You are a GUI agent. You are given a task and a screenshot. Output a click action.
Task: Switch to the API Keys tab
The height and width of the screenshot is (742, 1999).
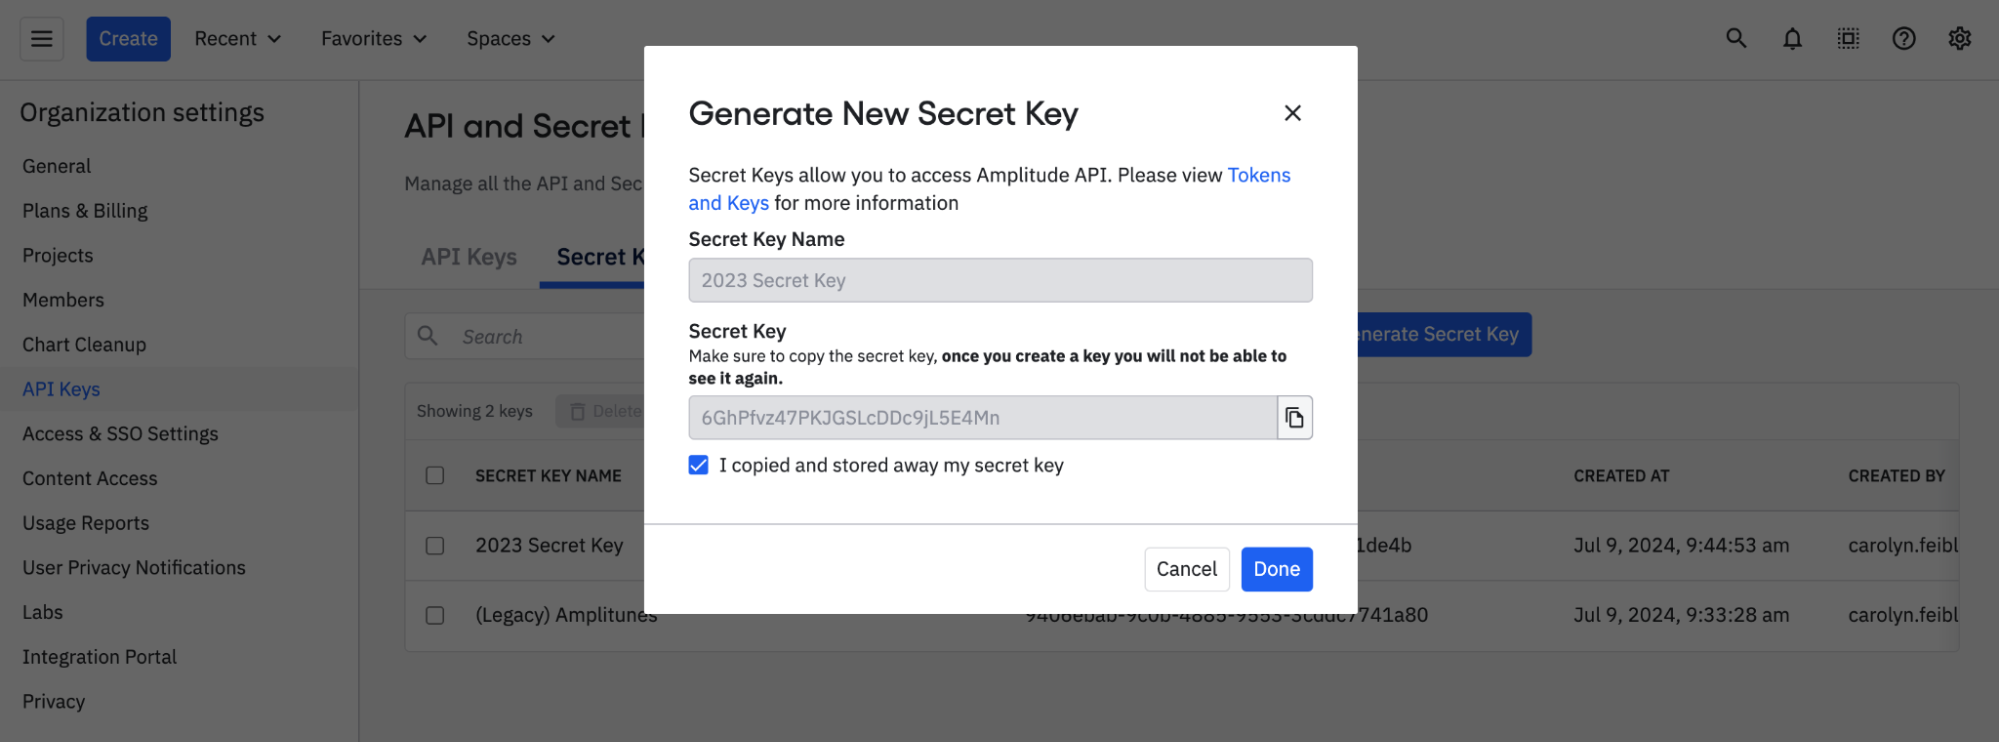coord(469,257)
